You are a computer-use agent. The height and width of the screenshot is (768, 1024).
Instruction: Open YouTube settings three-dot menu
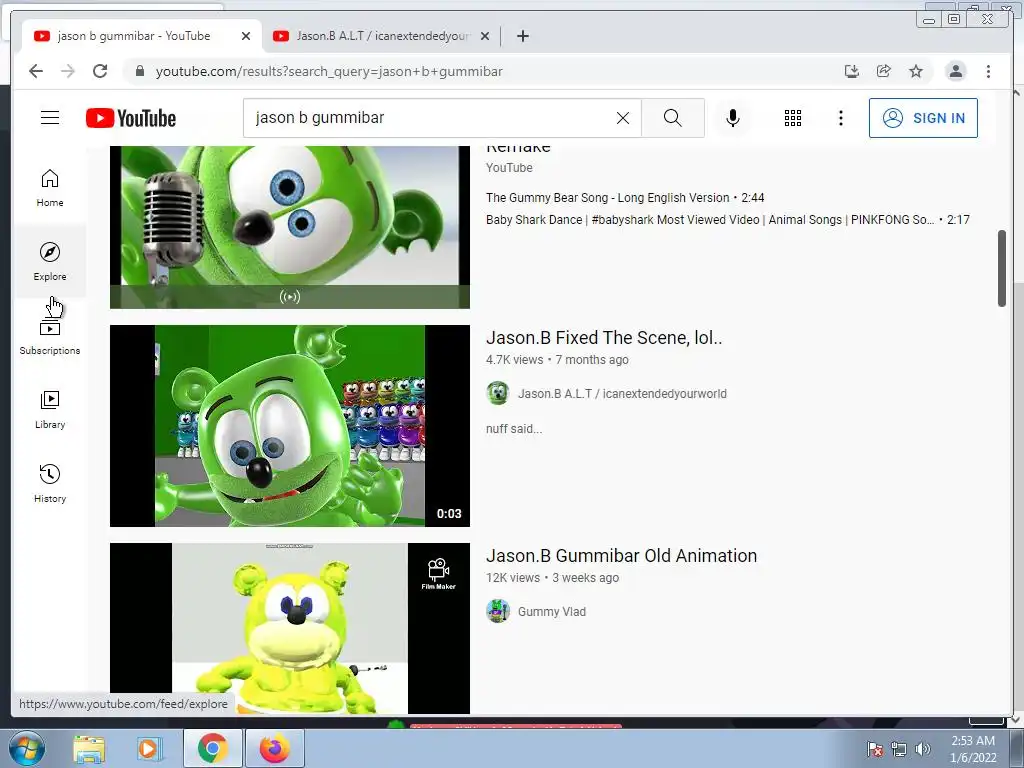pyautogui.click(x=840, y=118)
